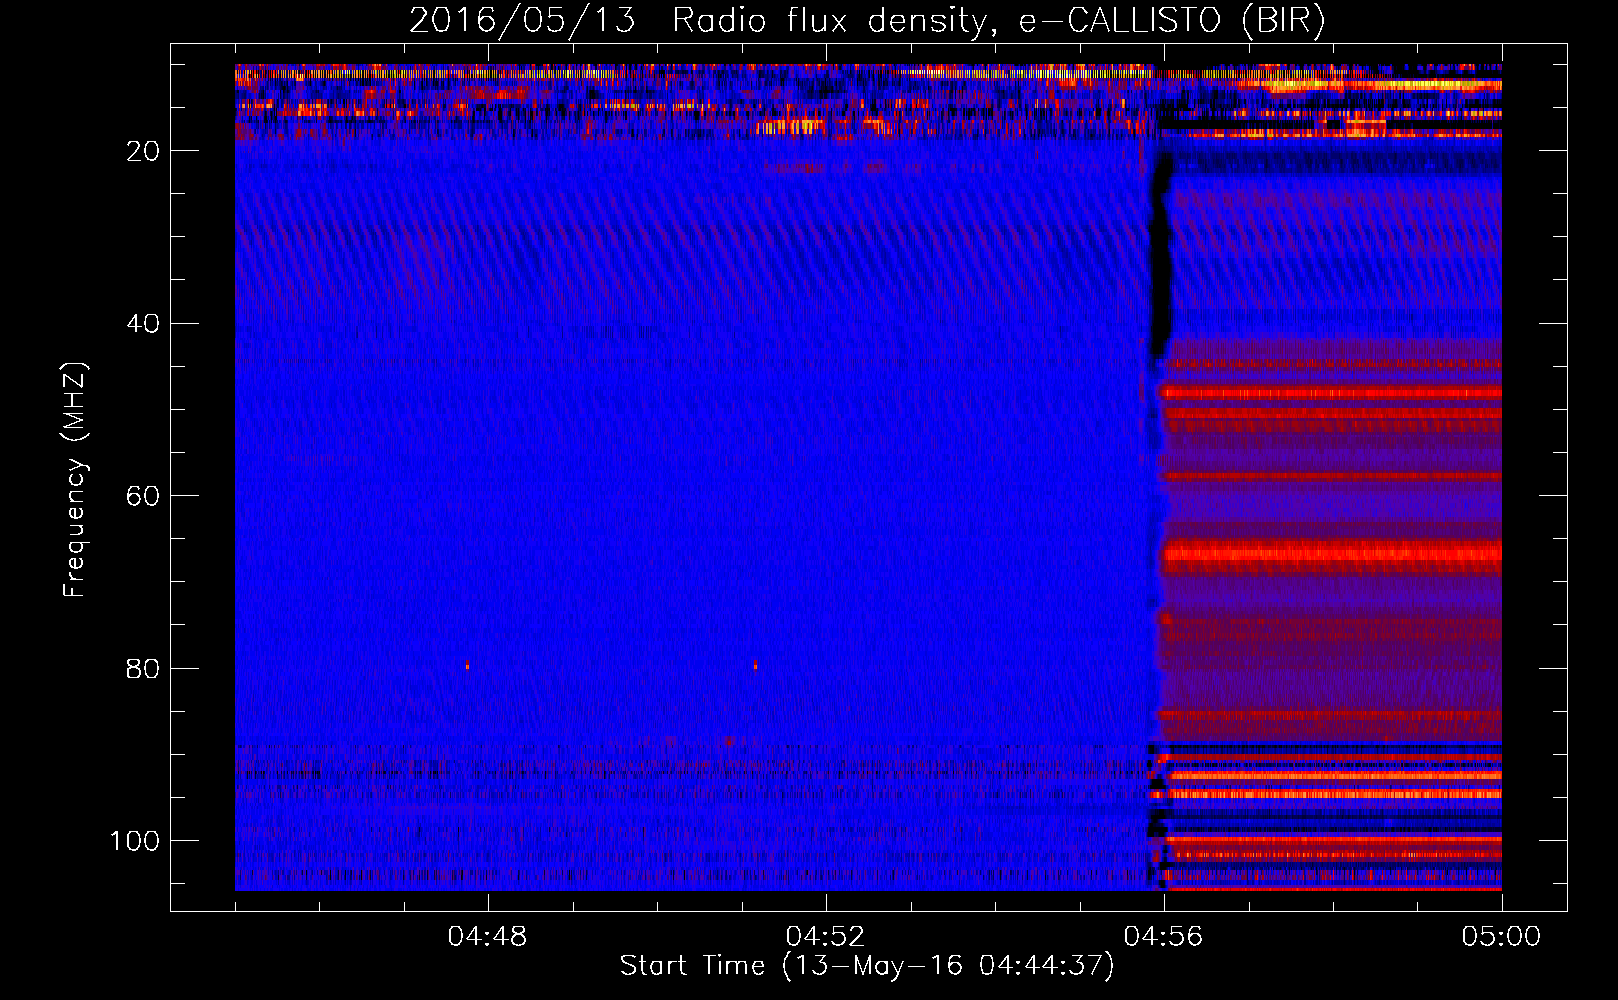Image resolution: width=1618 pixels, height=1000 pixels.
Task: Click the "05:00" time tick label
Action: coord(1501,937)
